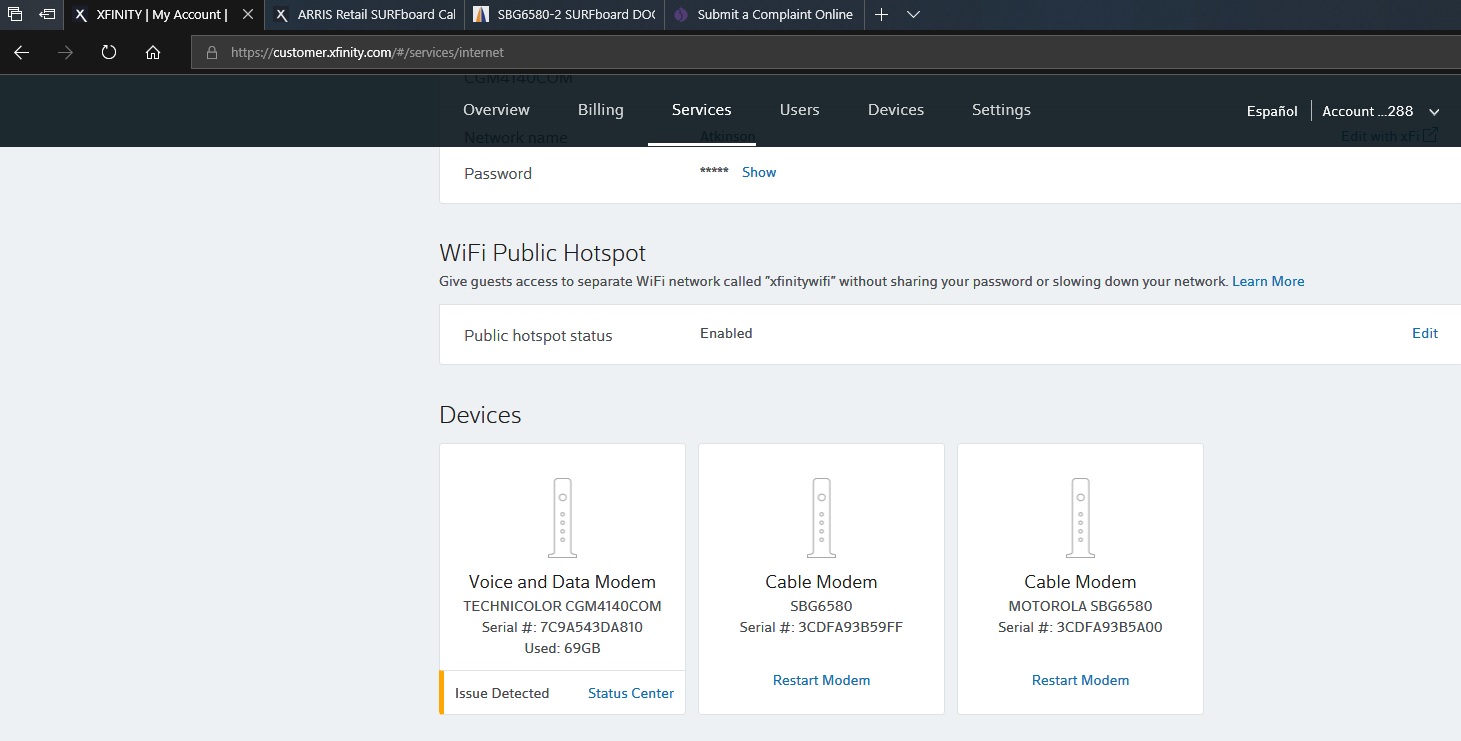Switch to ARRIS Retail SURFboard tab
This screenshot has width=1461, height=741.
click(x=365, y=15)
